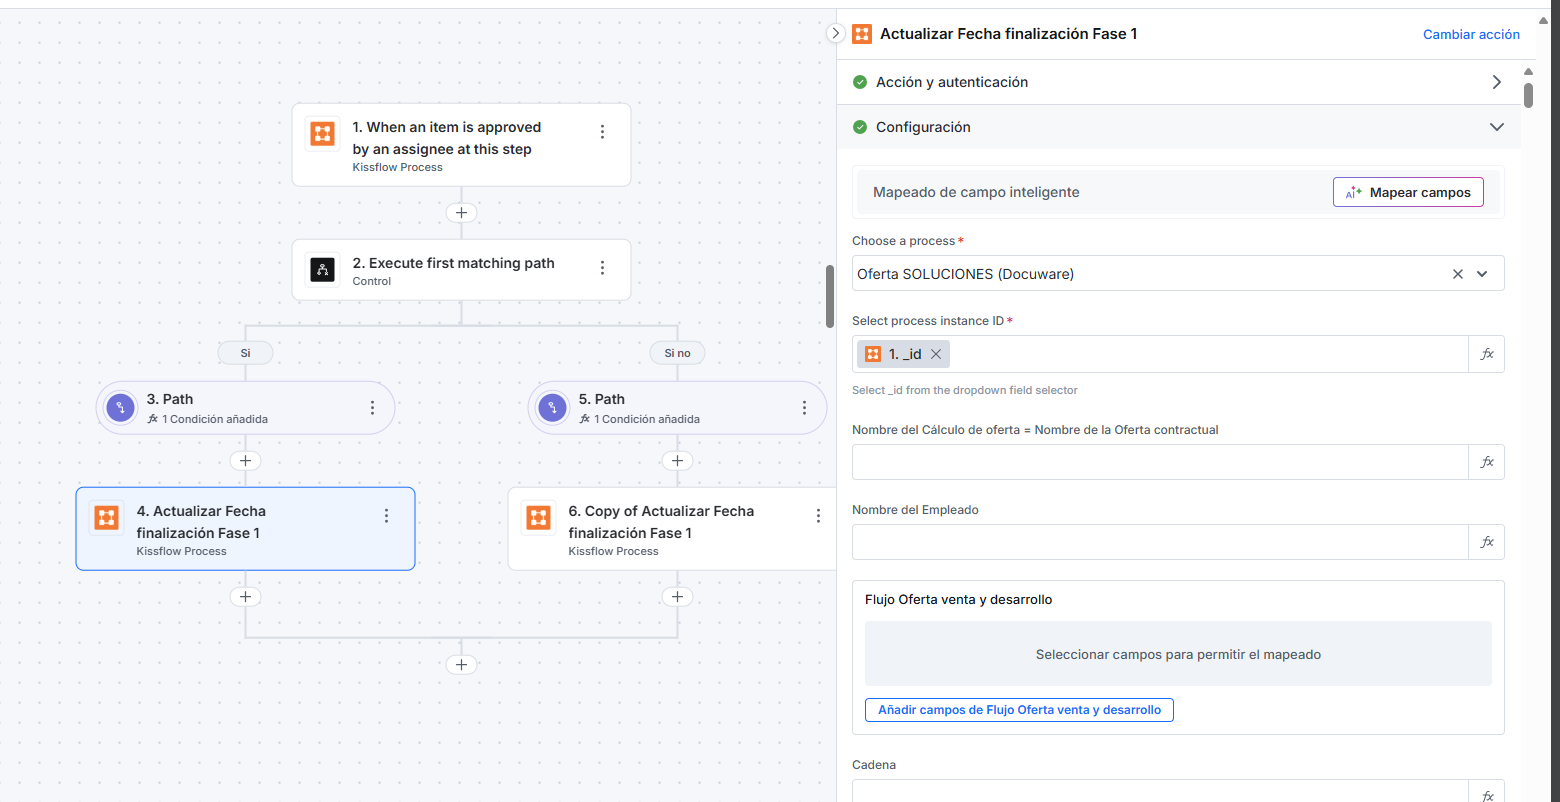Open formula editor for Nombre del Empleado

(1487, 542)
